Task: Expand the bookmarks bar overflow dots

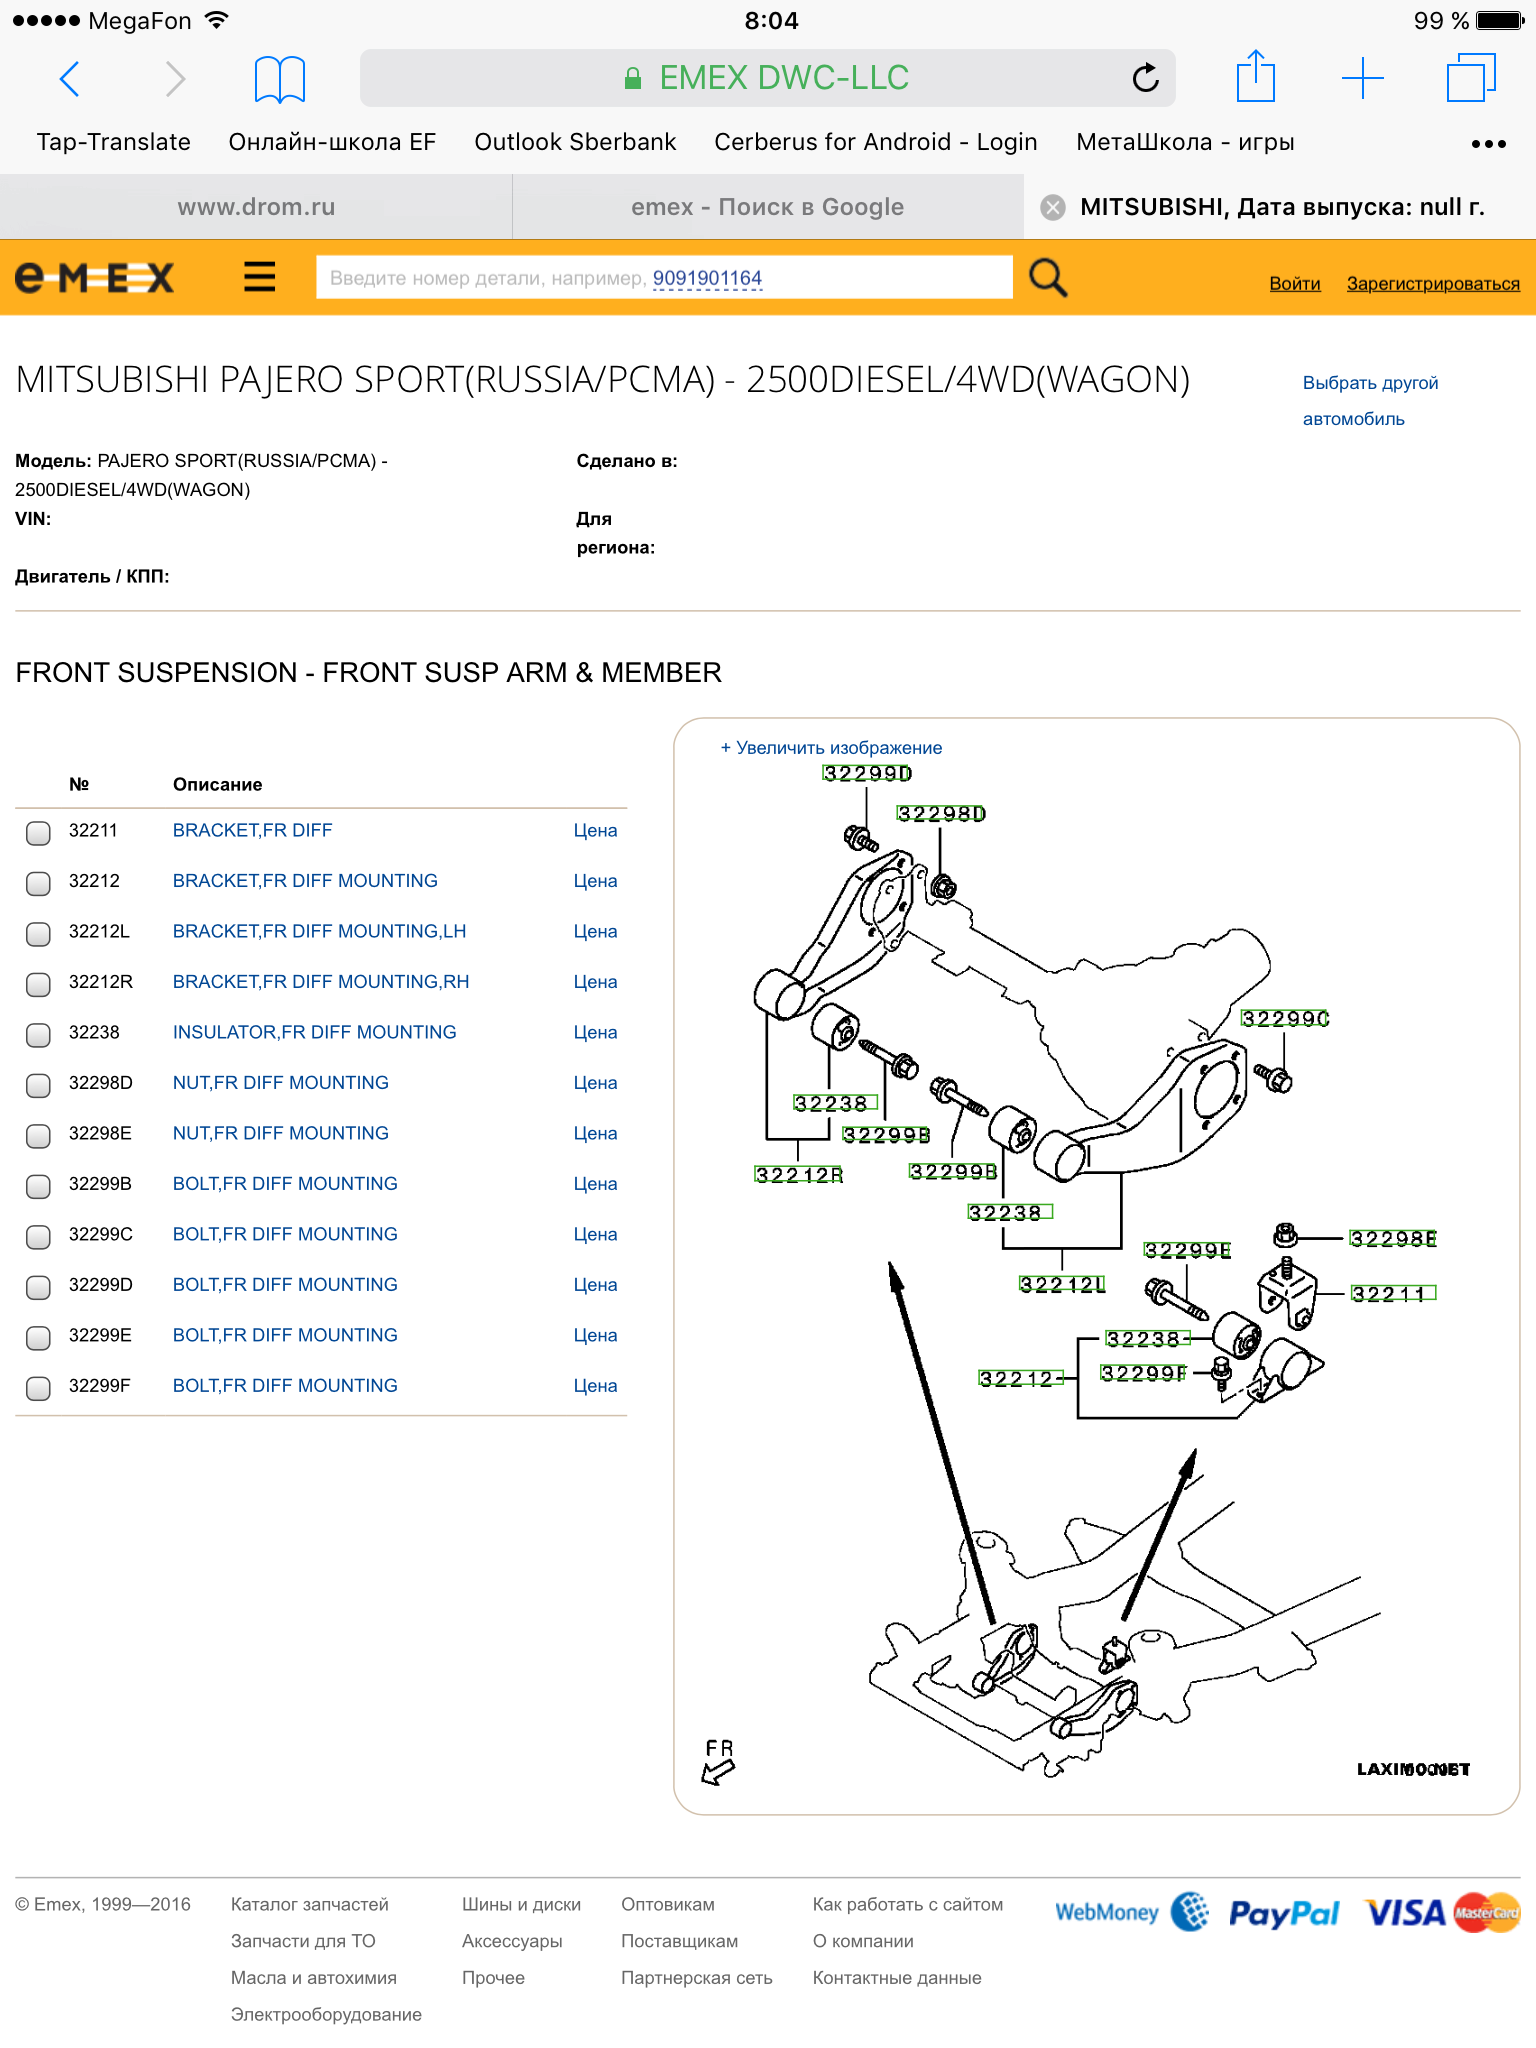Action: [x=1488, y=143]
